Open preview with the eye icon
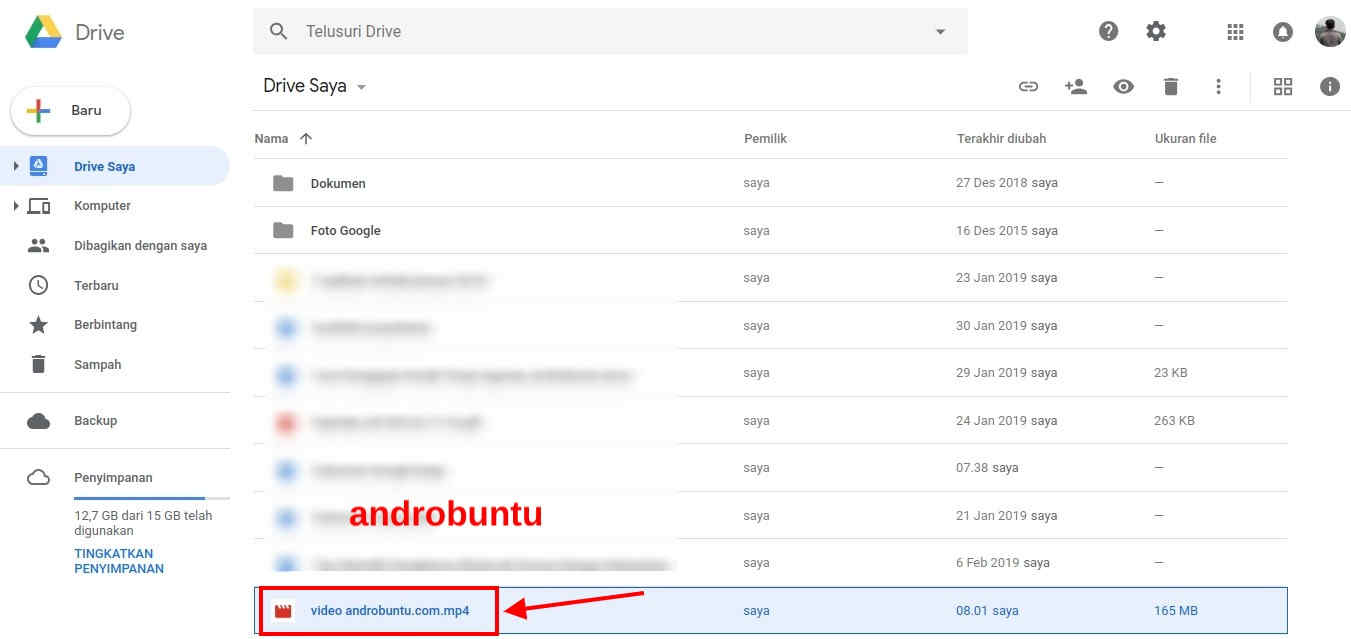 click(x=1123, y=86)
